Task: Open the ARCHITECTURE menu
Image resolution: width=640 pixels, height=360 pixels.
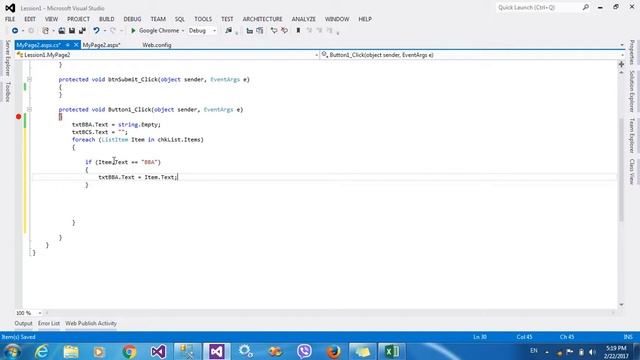Action: pyautogui.click(x=262, y=19)
